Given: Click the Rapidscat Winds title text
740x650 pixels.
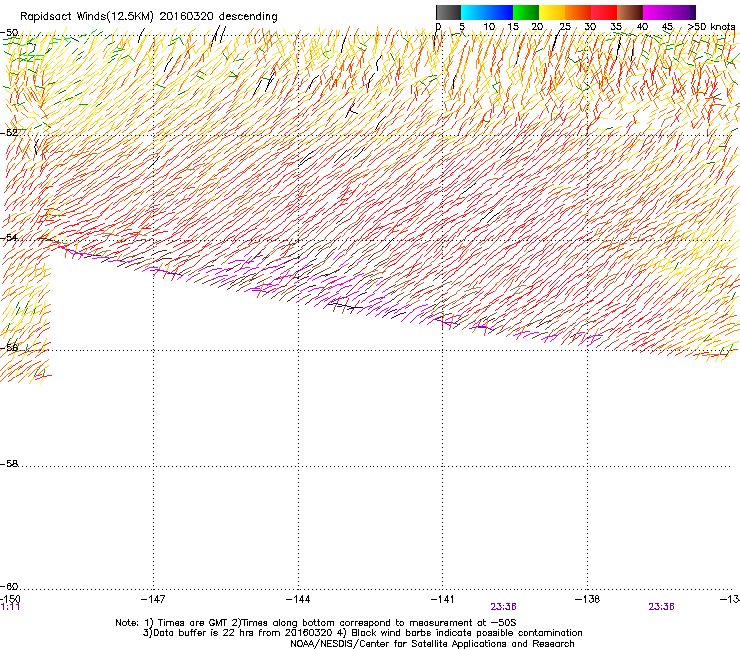Looking at the screenshot, I should 149,17.
